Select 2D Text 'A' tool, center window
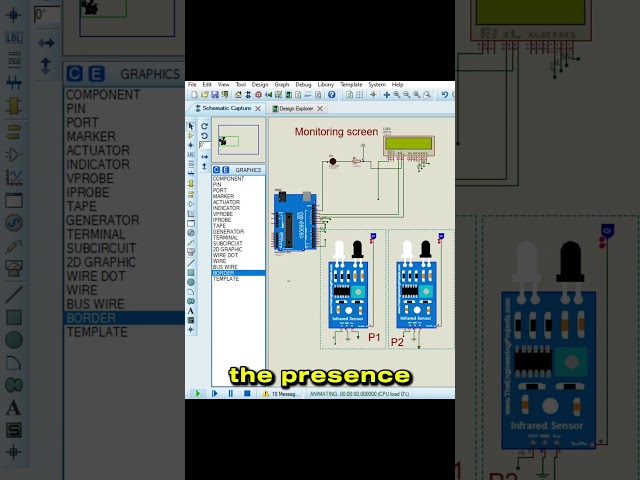Viewport: 640px width, 480px height. pos(191,311)
